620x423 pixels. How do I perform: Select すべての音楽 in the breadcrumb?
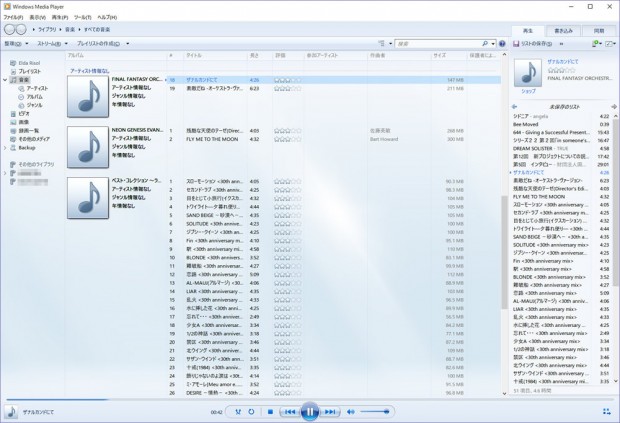tap(97, 30)
